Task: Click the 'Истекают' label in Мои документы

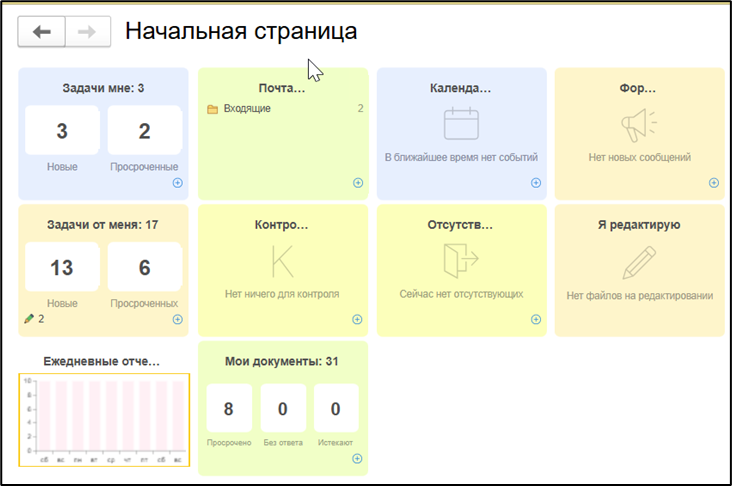Action: pyautogui.click(x=335, y=443)
